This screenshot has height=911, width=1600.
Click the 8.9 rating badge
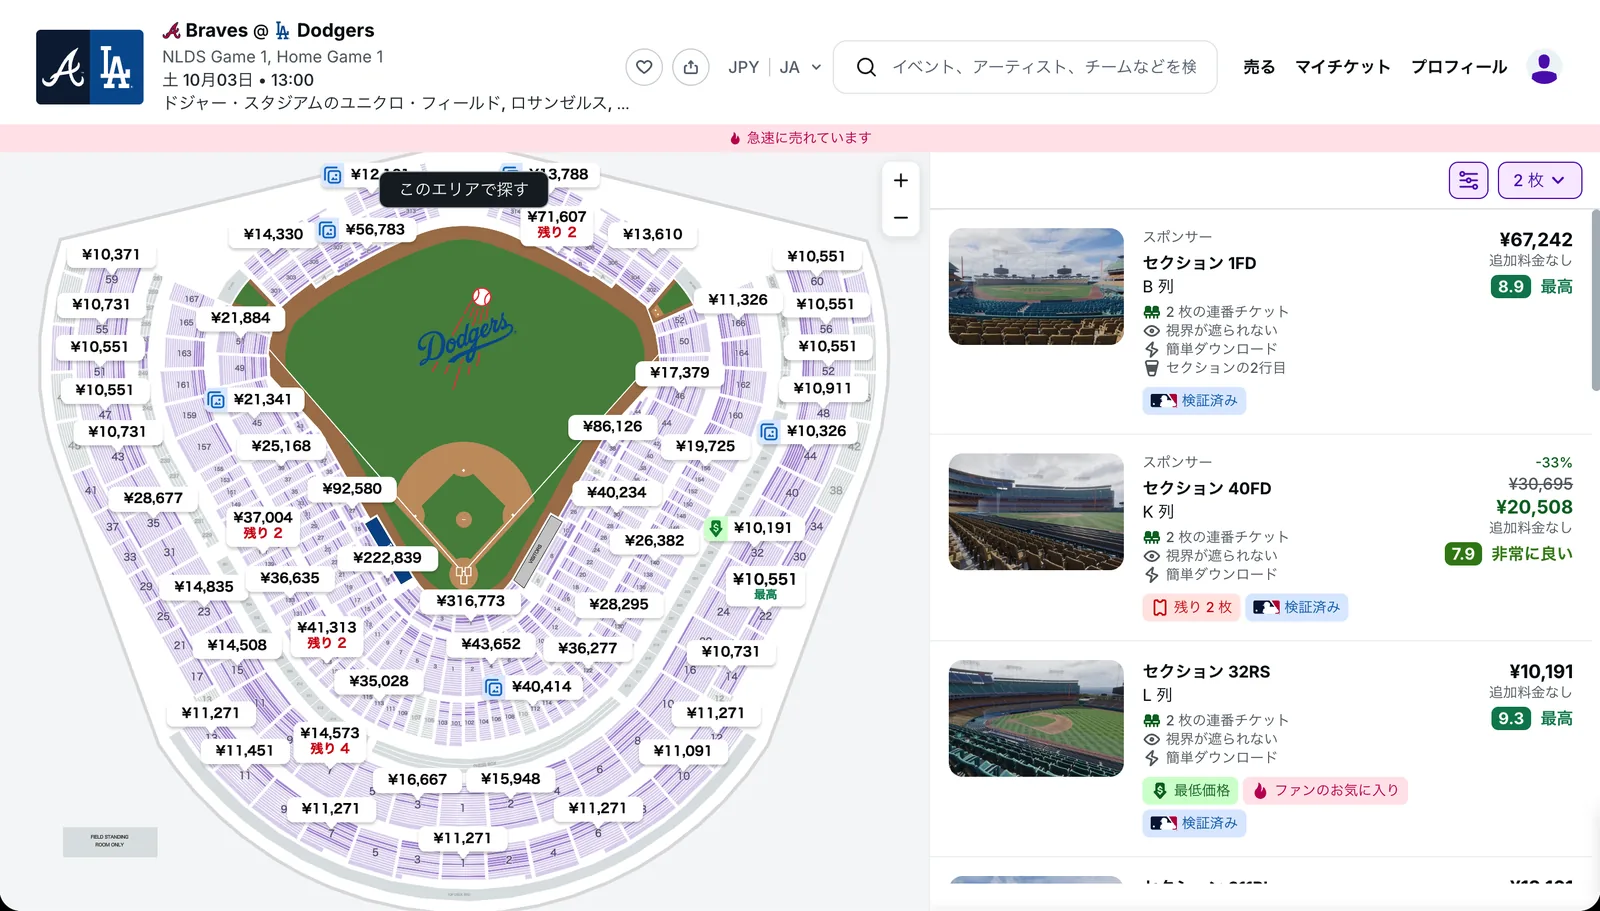(1510, 287)
